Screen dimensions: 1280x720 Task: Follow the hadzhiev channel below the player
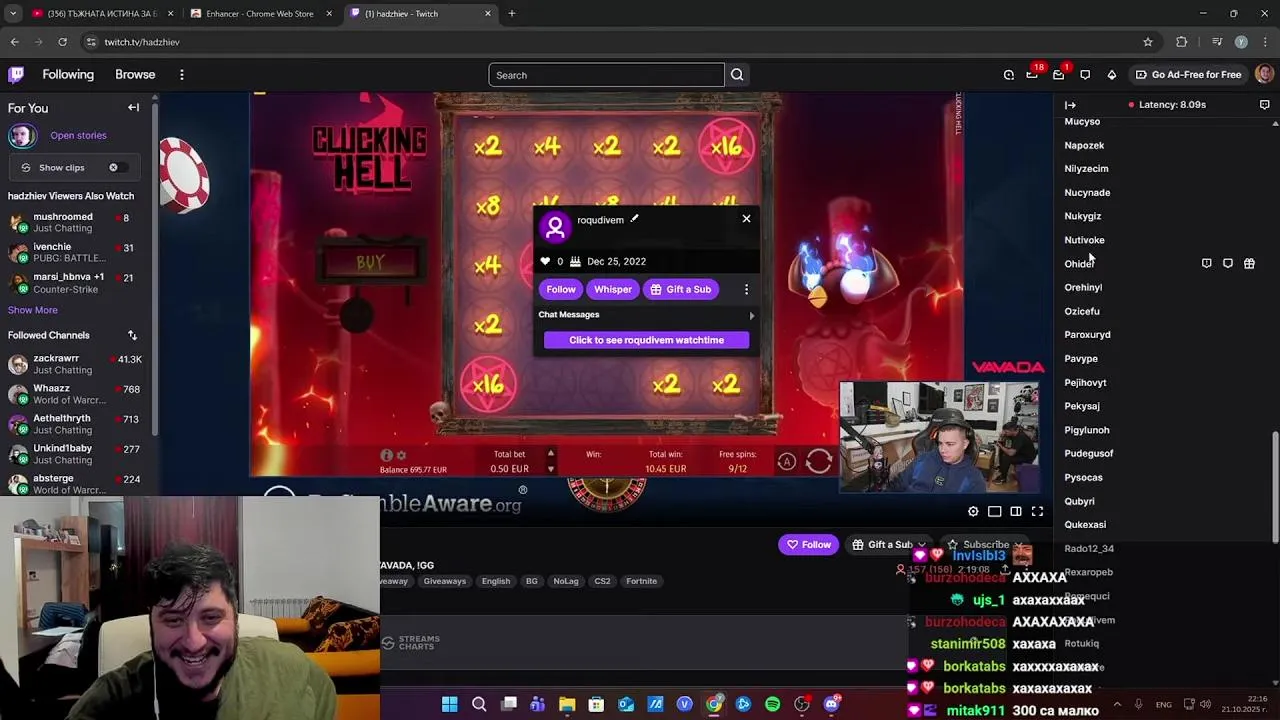(808, 545)
